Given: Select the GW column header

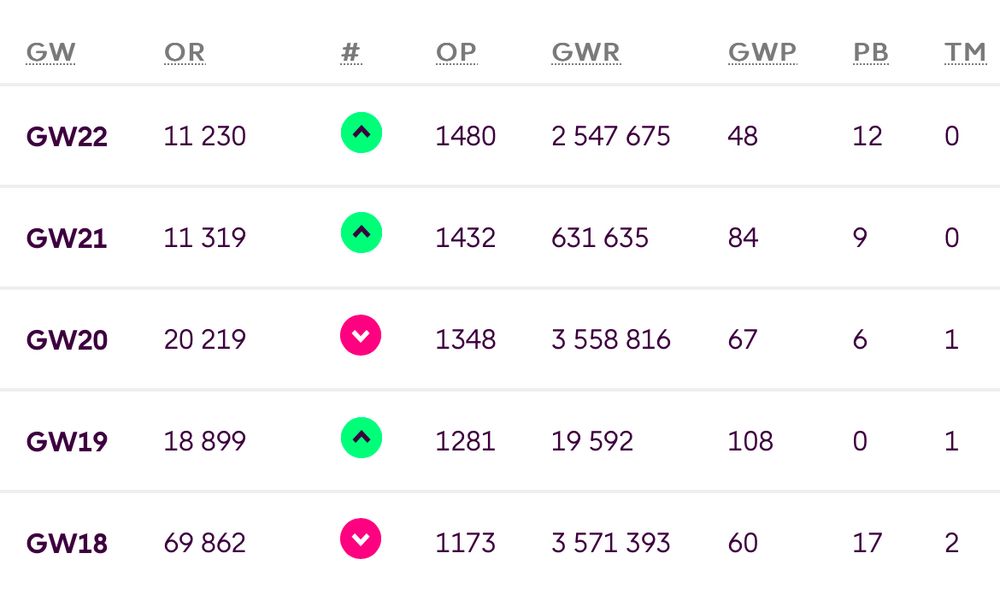Looking at the screenshot, I should pyautogui.click(x=51, y=52).
